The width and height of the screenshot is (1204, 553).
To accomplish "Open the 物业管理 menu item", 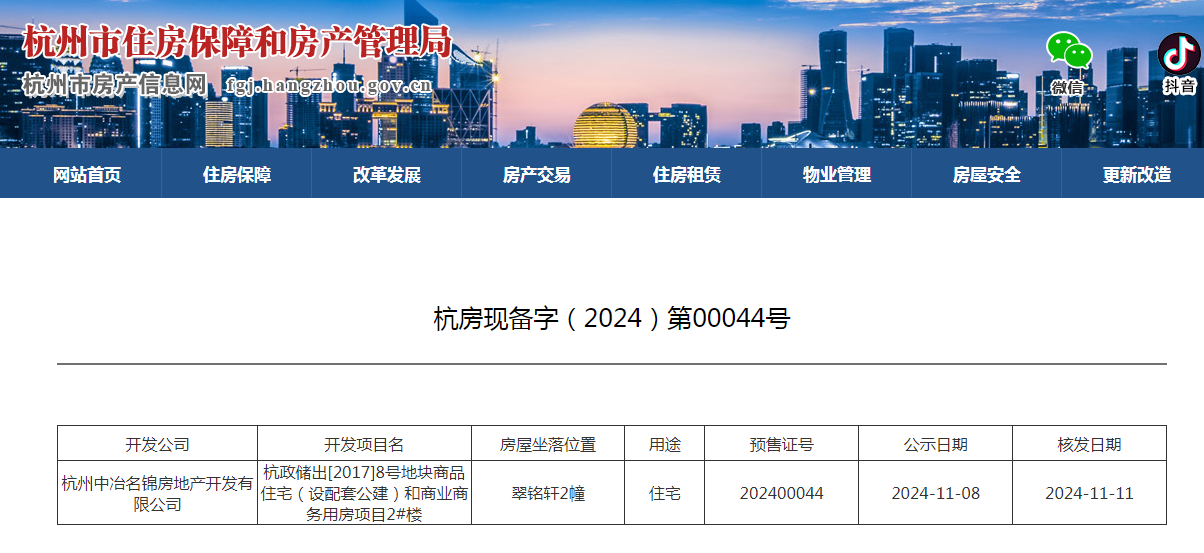I will [x=837, y=175].
